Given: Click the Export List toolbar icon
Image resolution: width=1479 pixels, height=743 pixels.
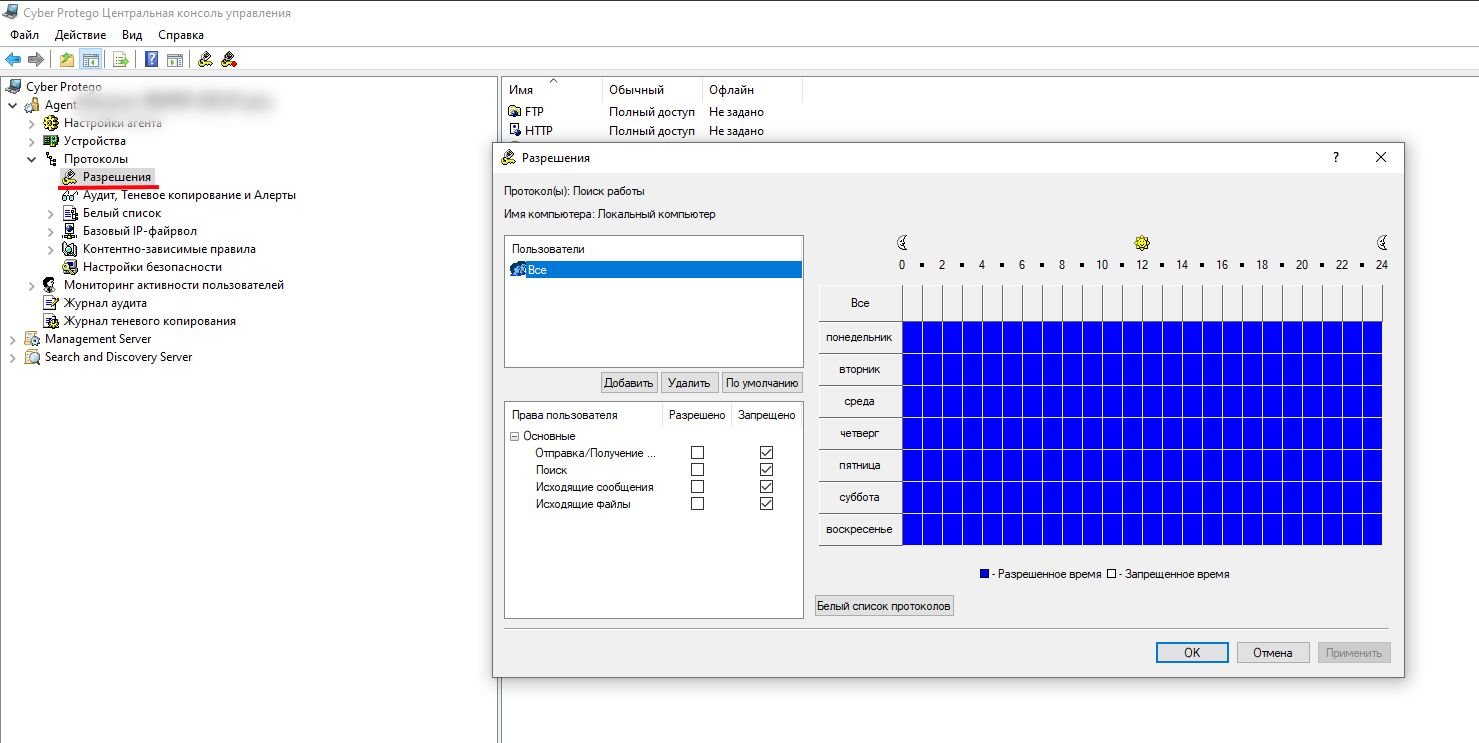Looking at the screenshot, I should click(x=120, y=60).
